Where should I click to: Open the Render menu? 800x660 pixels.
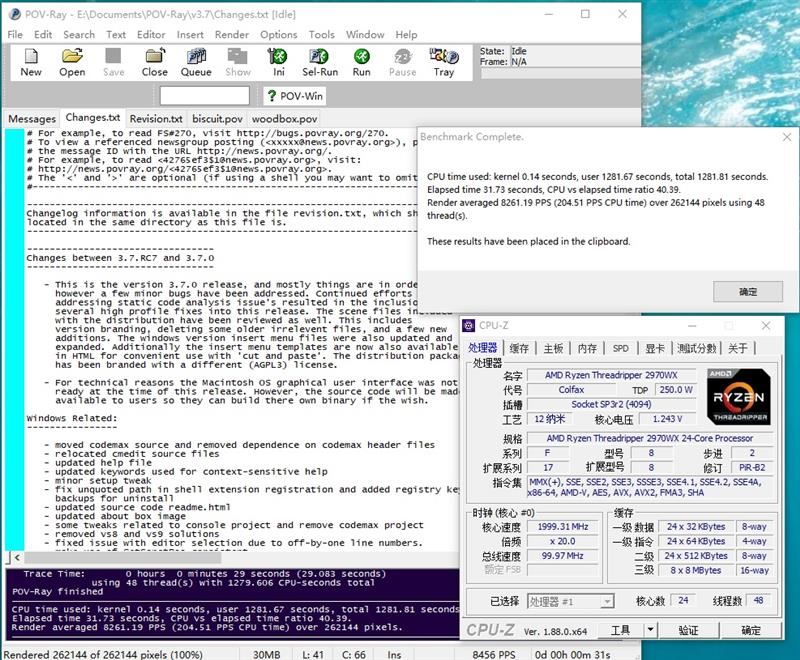[x=232, y=35]
